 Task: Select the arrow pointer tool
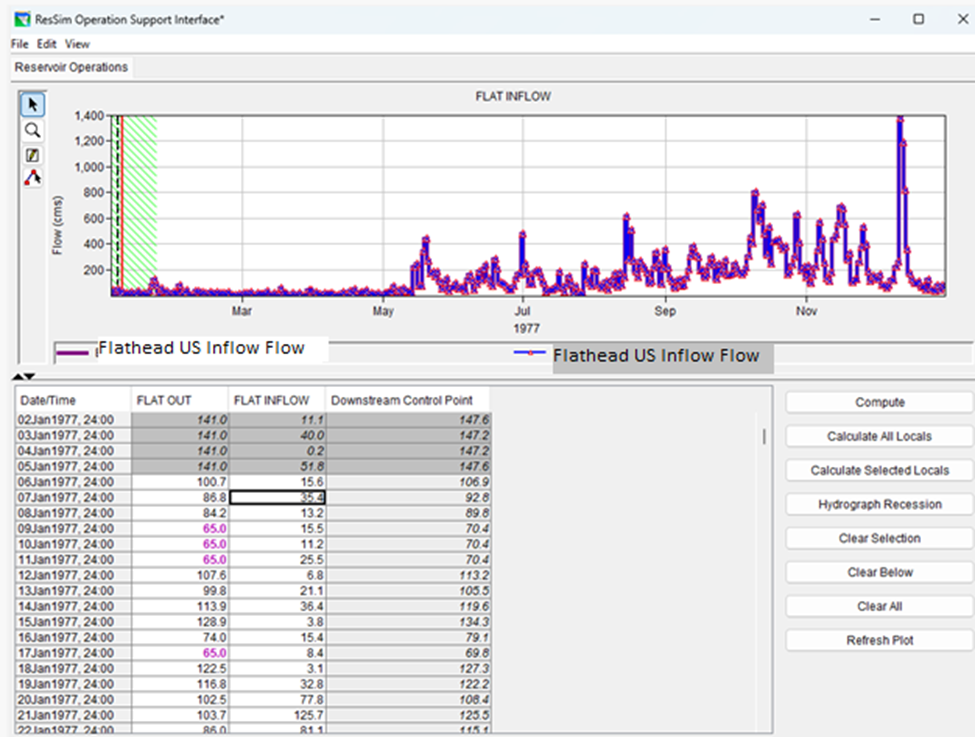point(33,105)
